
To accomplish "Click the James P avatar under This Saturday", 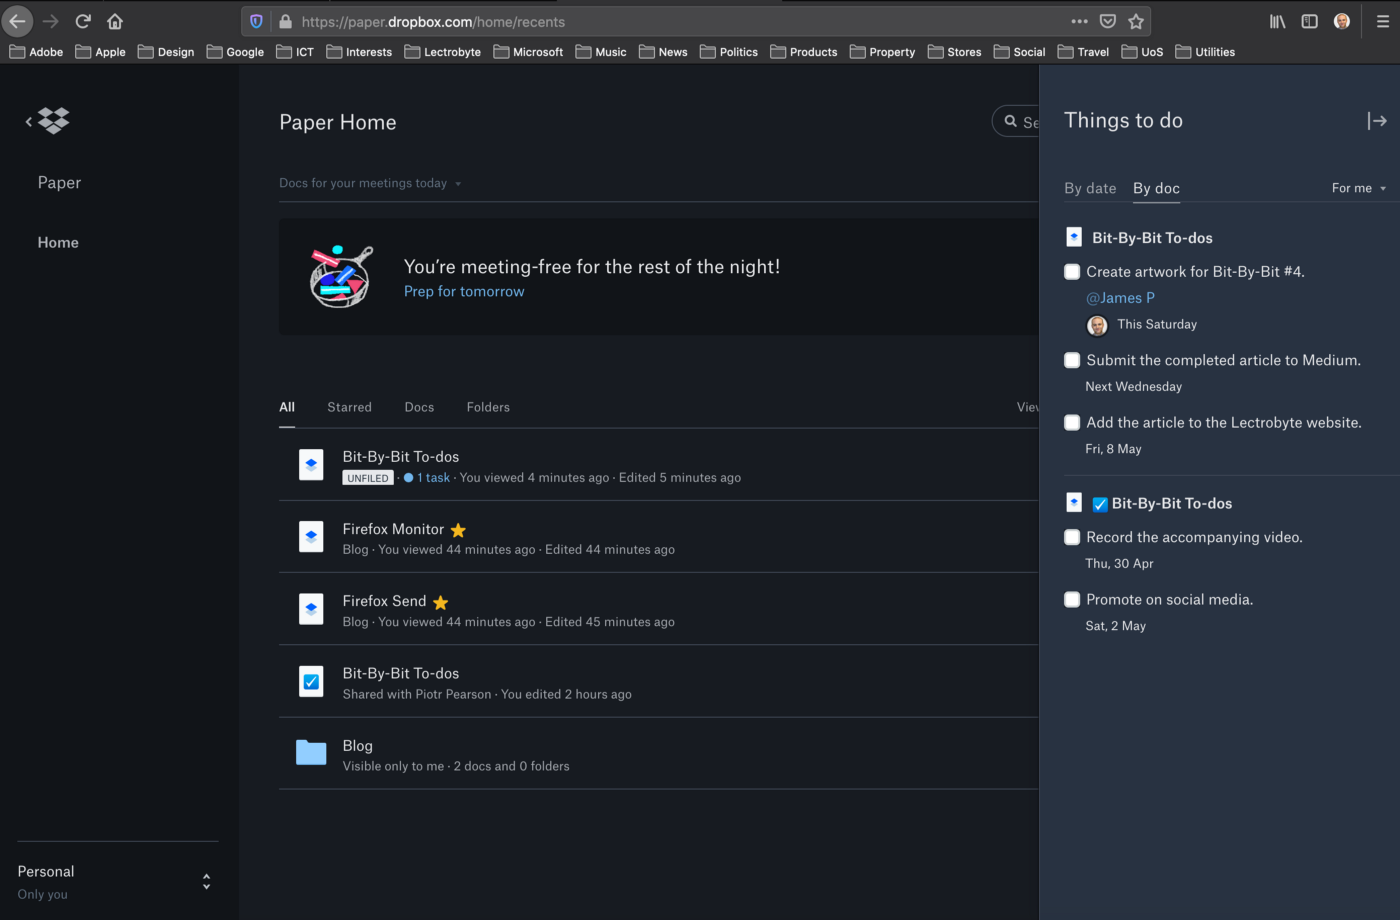I will [1097, 325].
